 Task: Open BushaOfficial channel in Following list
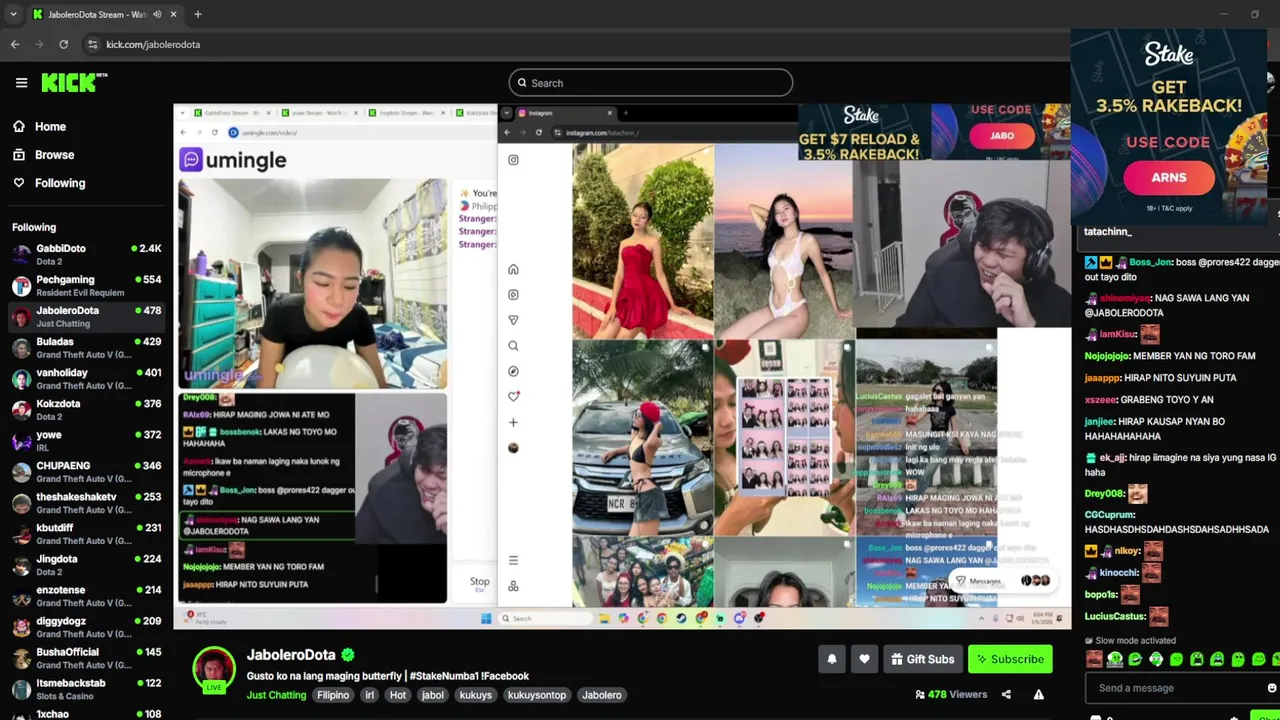pos(86,658)
